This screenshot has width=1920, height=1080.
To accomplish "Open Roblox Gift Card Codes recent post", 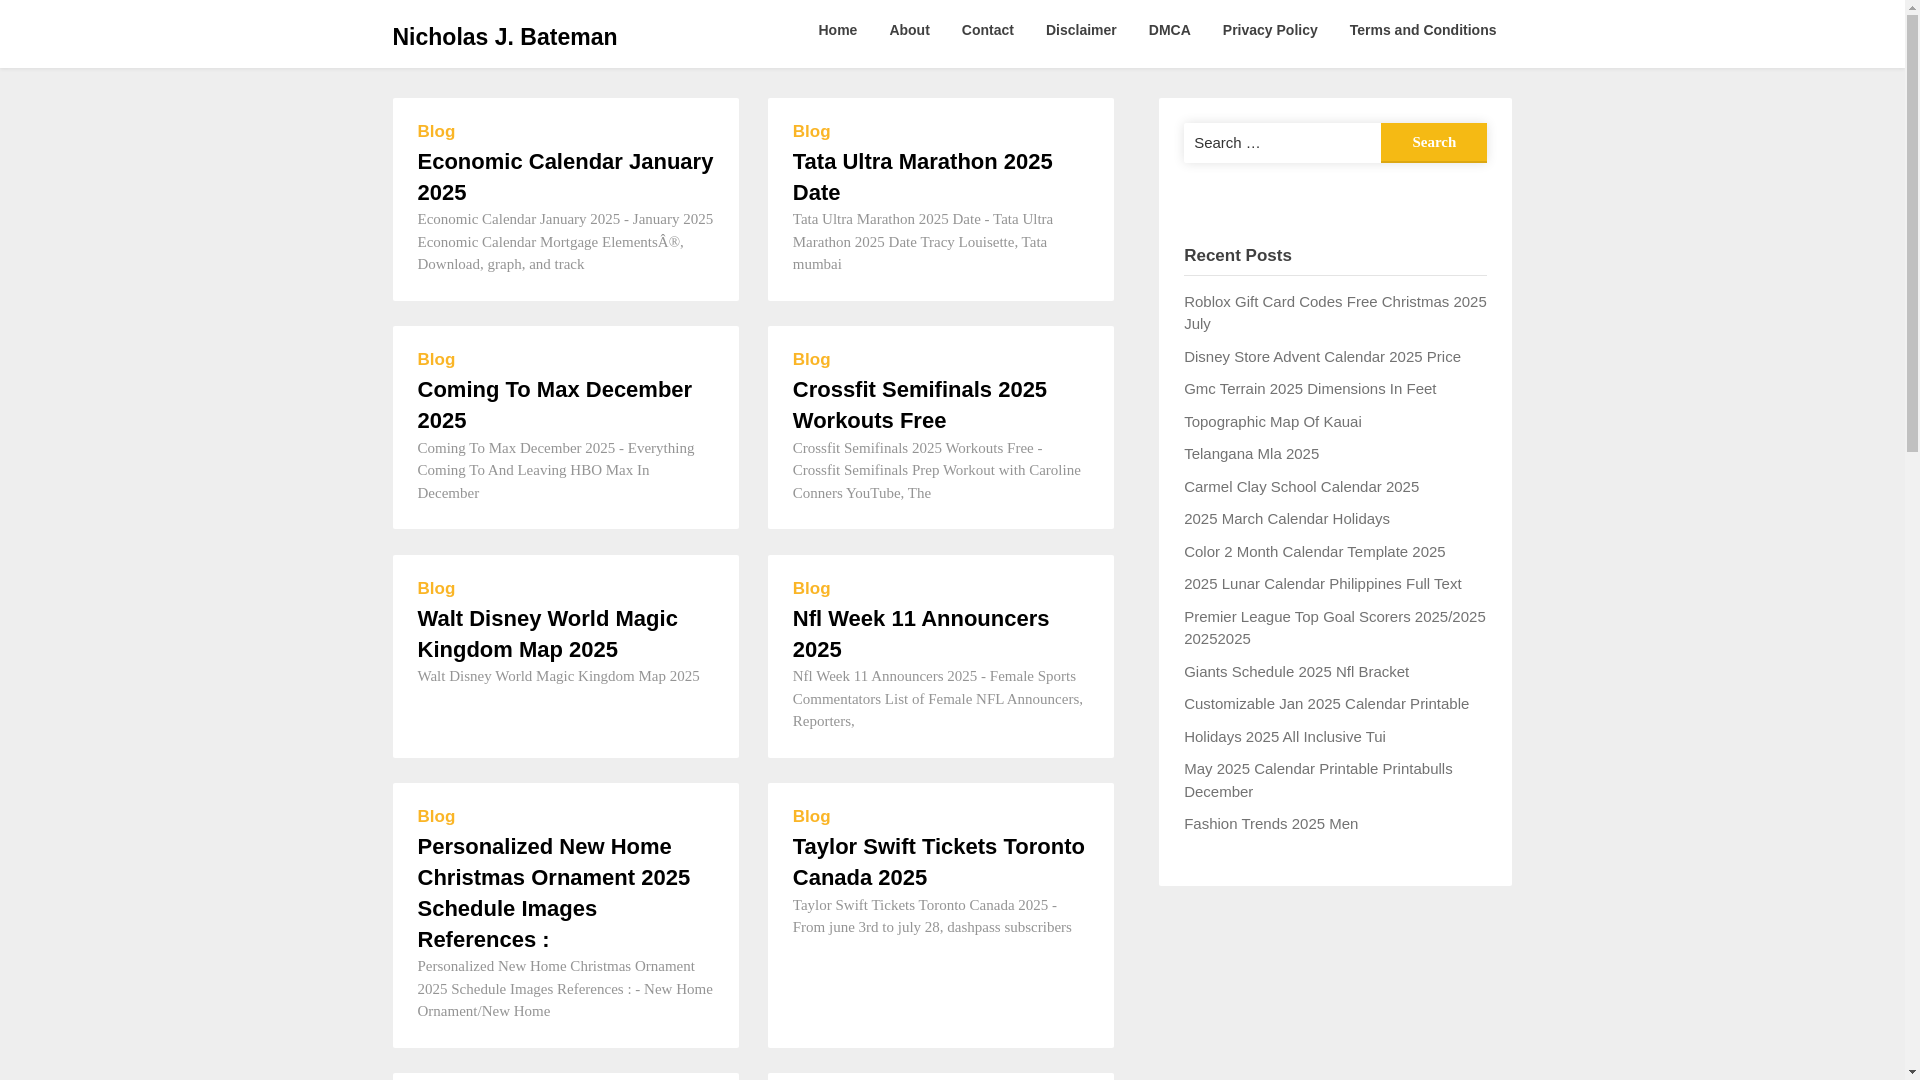I will coord(1335,312).
